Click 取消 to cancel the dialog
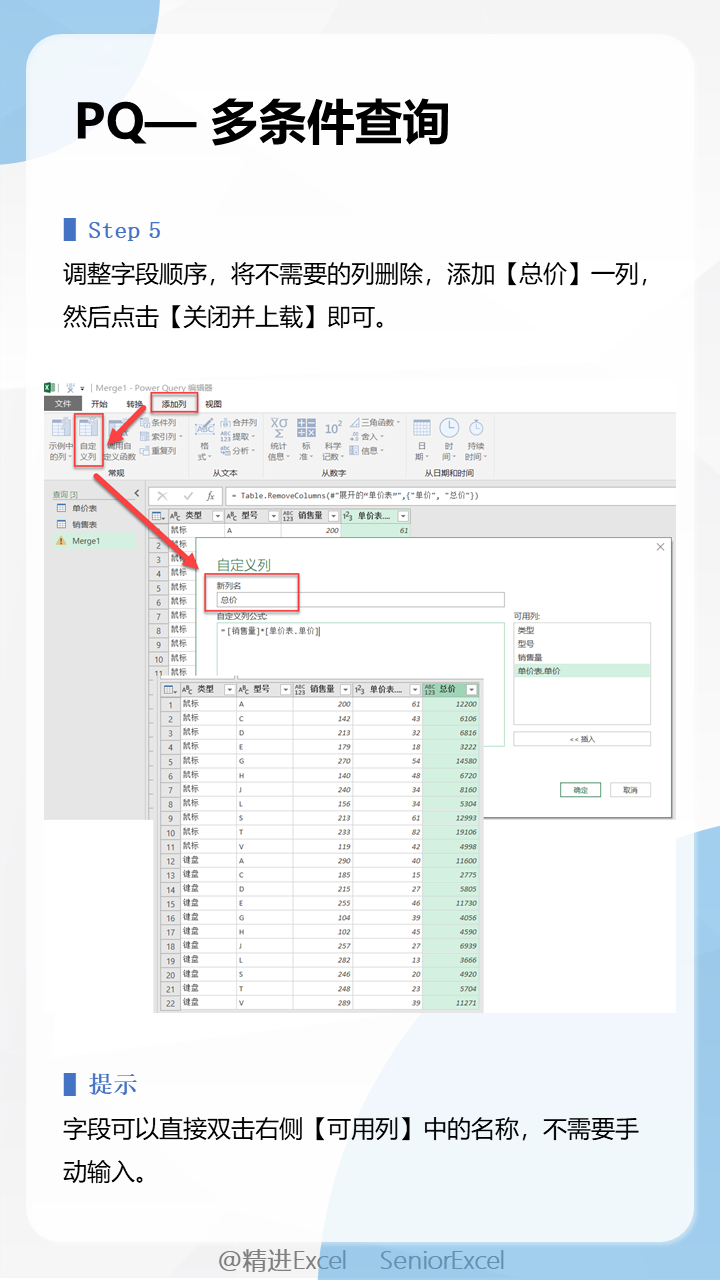 point(630,790)
